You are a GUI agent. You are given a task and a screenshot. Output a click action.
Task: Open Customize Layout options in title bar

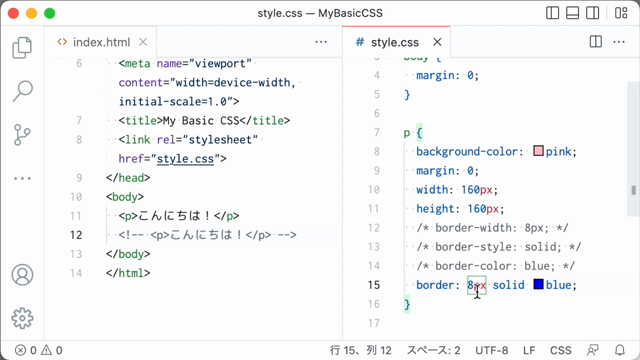(x=621, y=13)
